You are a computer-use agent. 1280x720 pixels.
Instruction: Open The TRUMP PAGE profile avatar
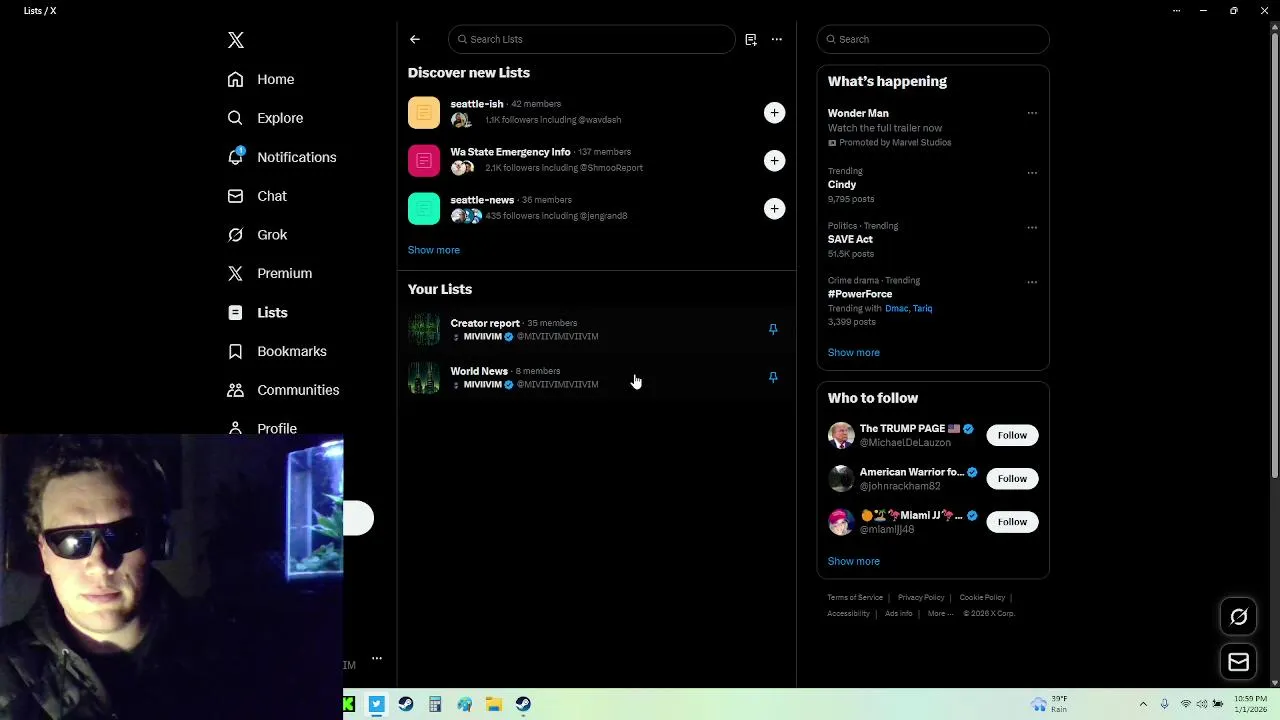tap(841, 435)
